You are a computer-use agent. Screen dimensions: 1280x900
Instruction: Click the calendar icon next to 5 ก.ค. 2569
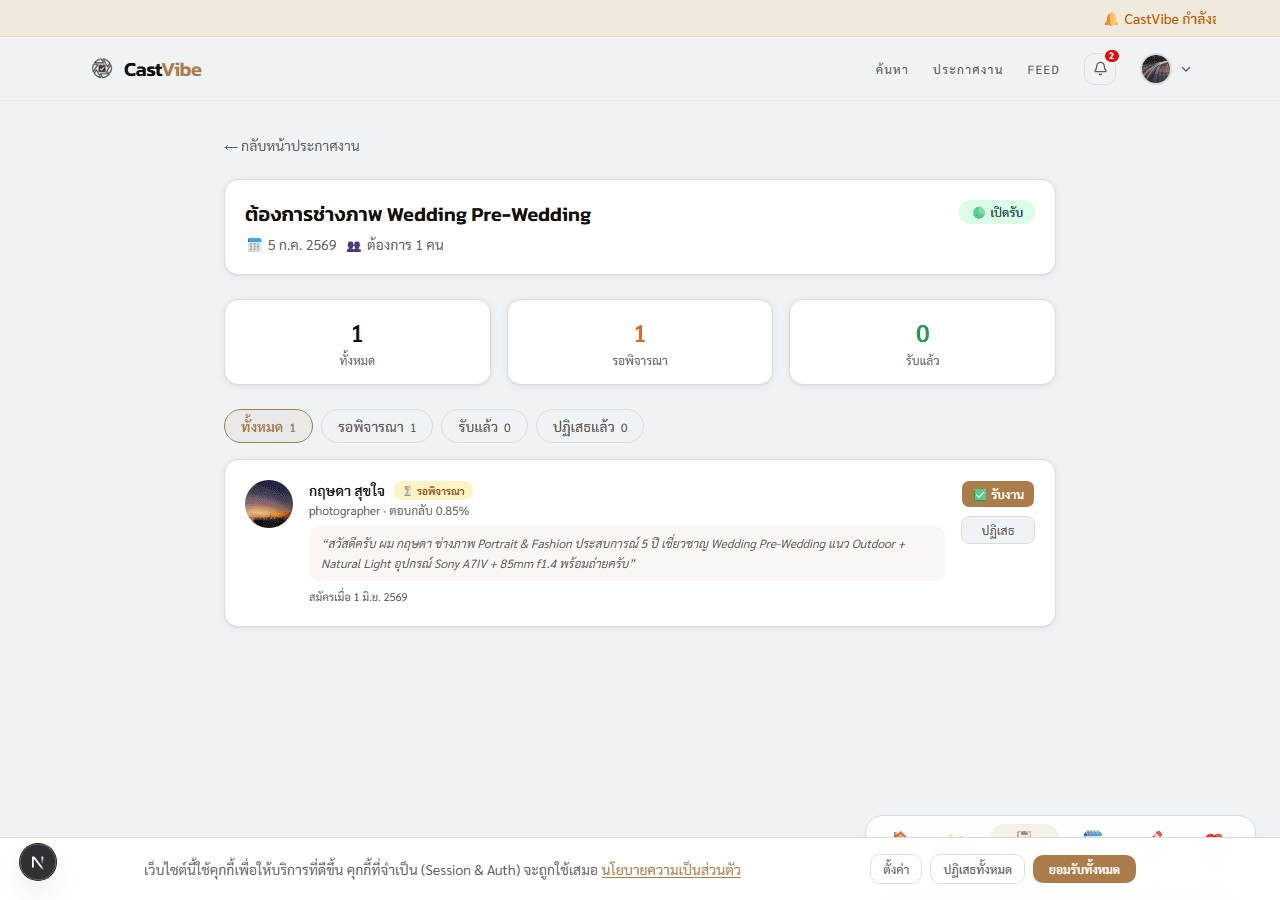254,245
